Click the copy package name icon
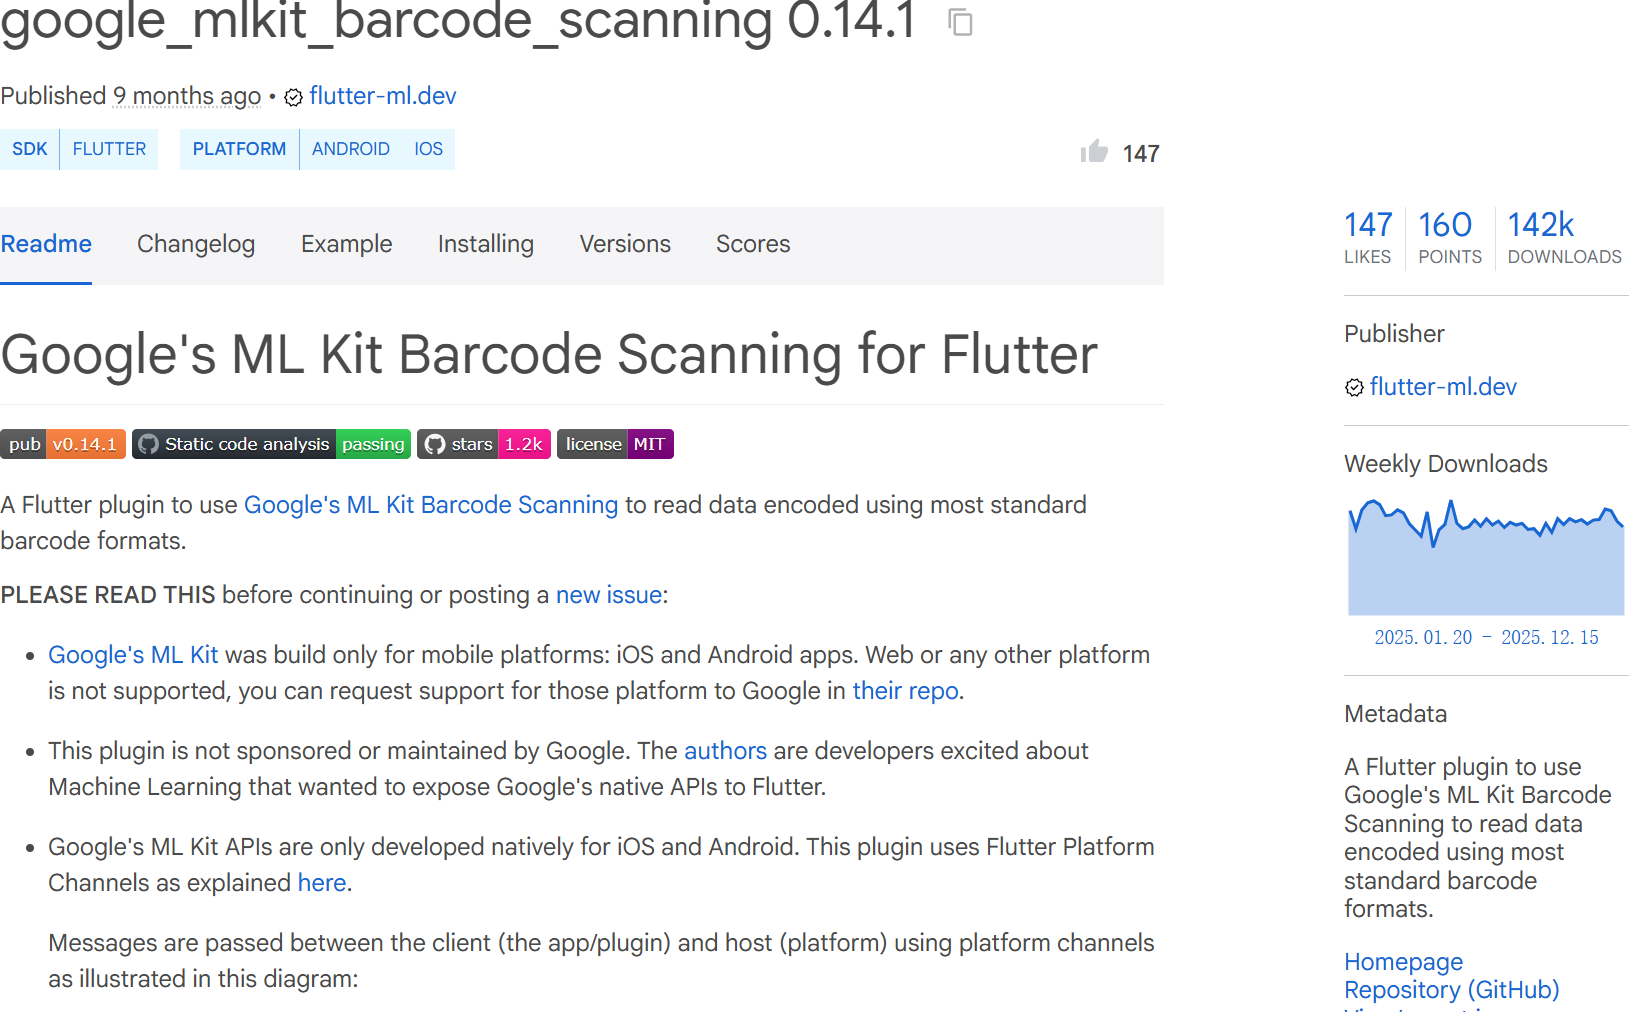This screenshot has height=1012, width=1644. [x=960, y=22]
